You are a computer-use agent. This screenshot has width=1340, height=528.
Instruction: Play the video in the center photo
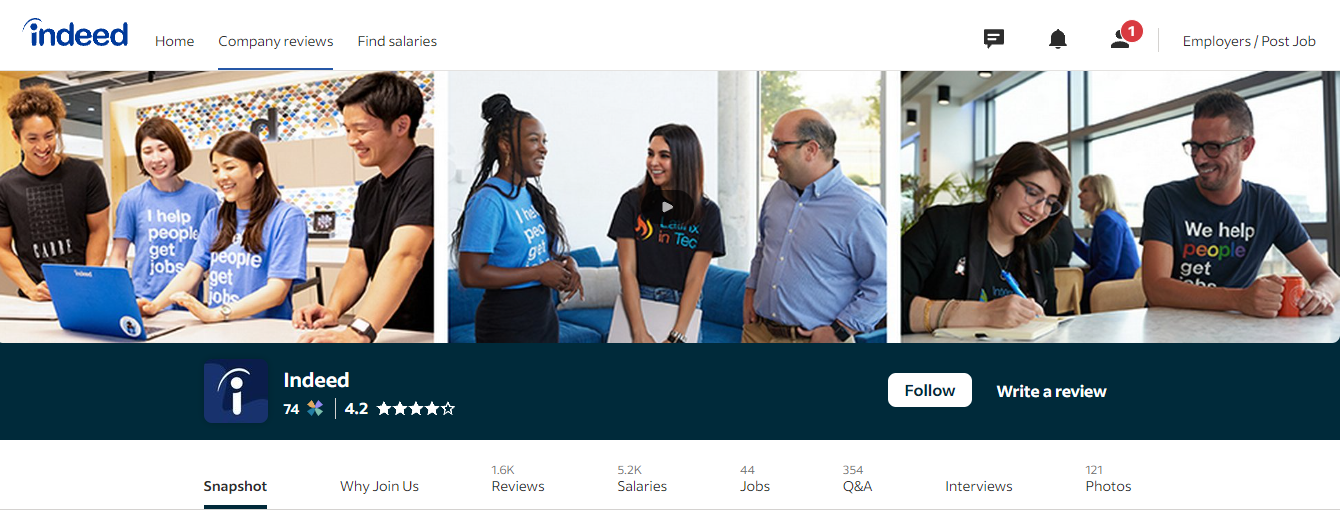667,207
